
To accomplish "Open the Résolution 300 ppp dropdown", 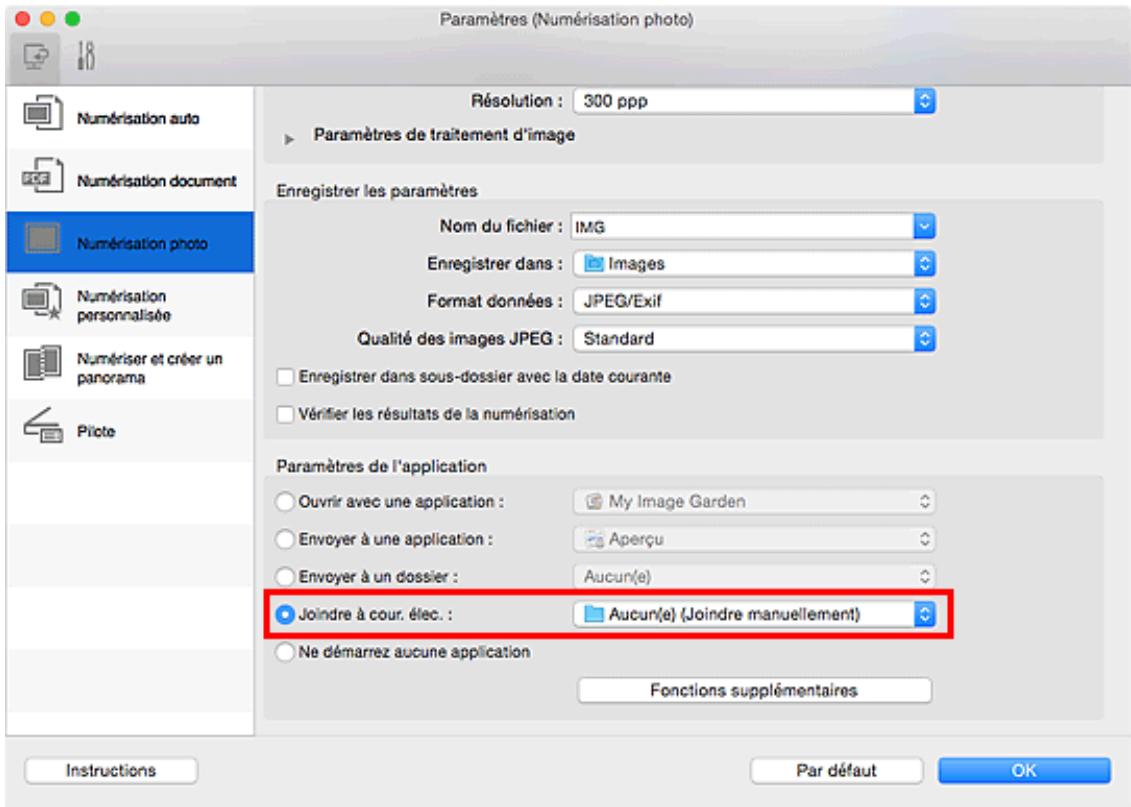I will (x=754, y=101).
